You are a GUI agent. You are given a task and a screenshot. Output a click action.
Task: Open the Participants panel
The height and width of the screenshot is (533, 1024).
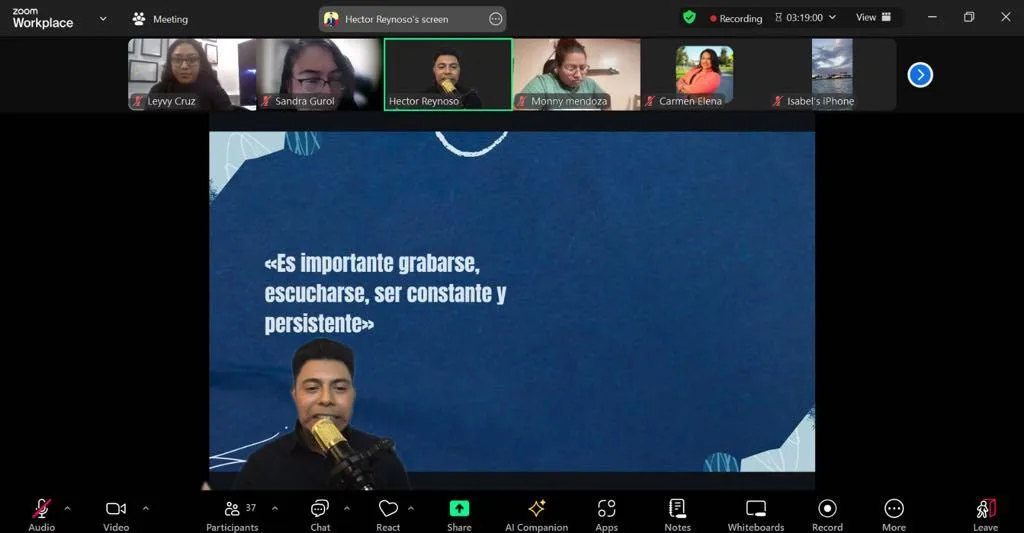click(x=232, y=515)
